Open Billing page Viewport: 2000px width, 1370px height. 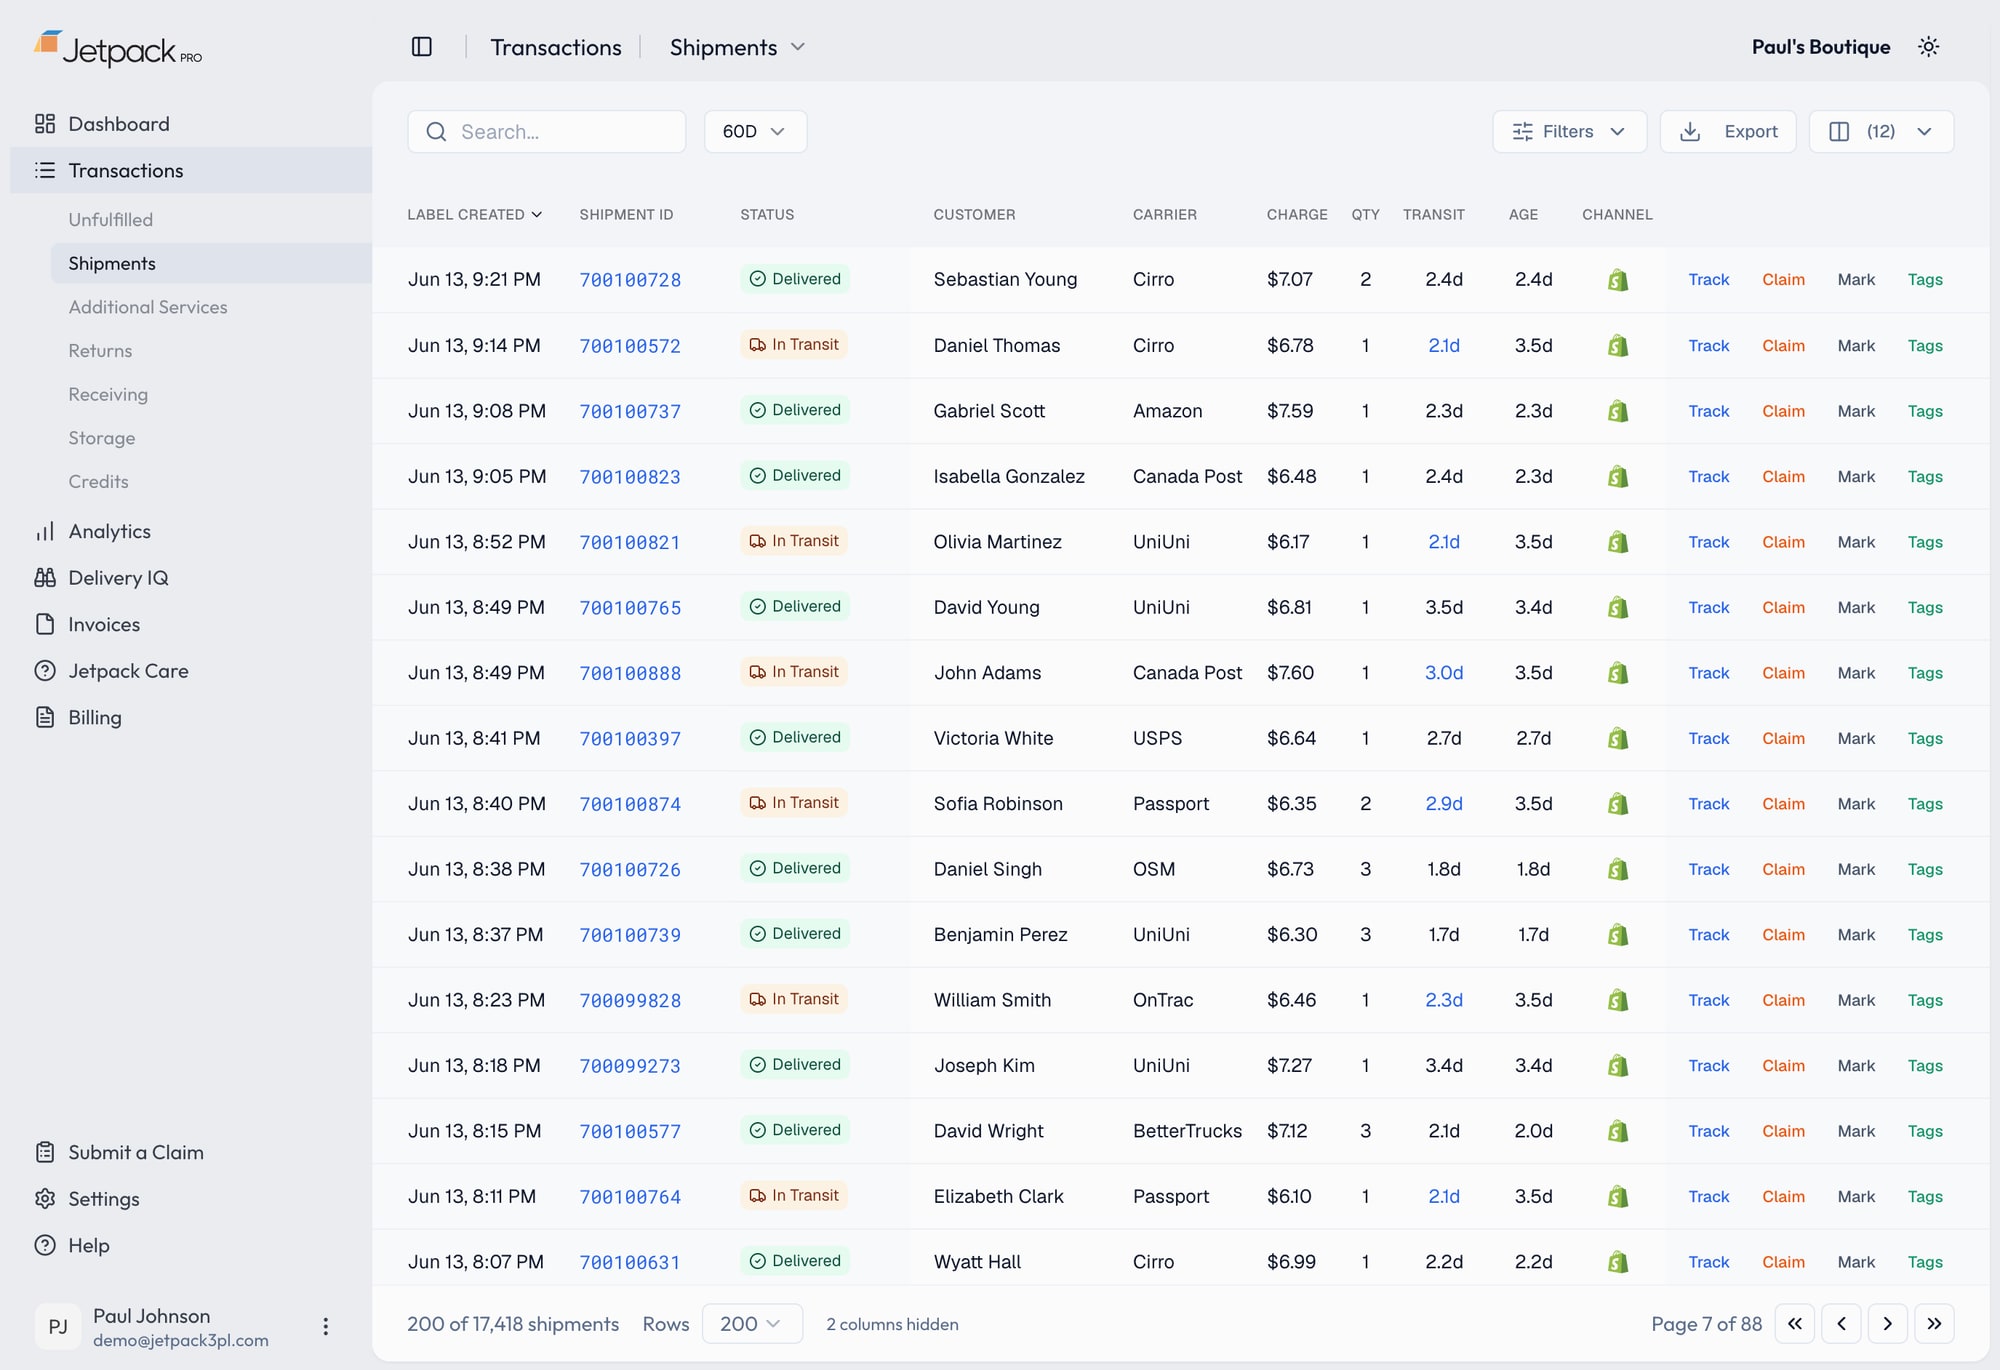(94, 717)
